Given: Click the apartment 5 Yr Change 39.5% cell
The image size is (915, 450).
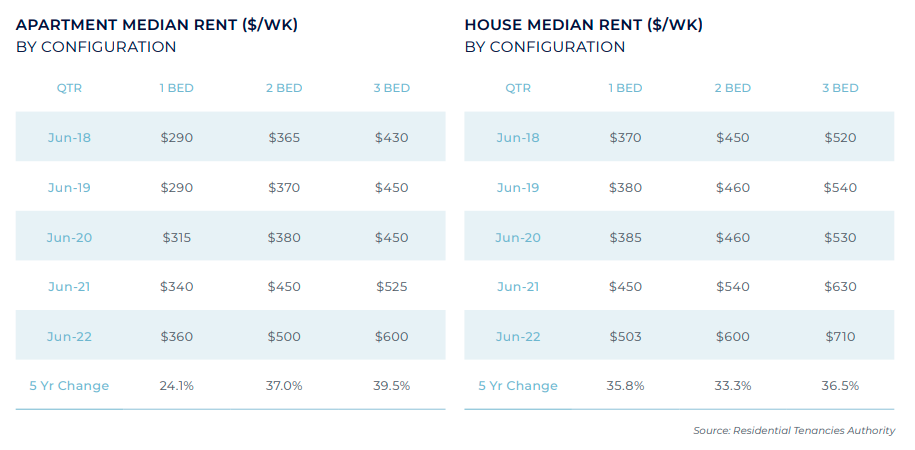Looking at the screenshot, I should (x=392, y=385).
